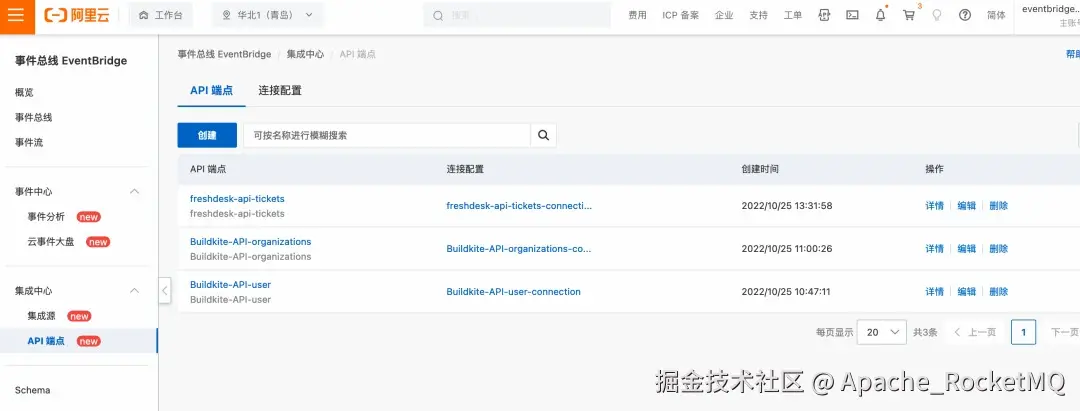Open 企业 menu
This screenshot has height=411, width=1080.
(724, 15)
